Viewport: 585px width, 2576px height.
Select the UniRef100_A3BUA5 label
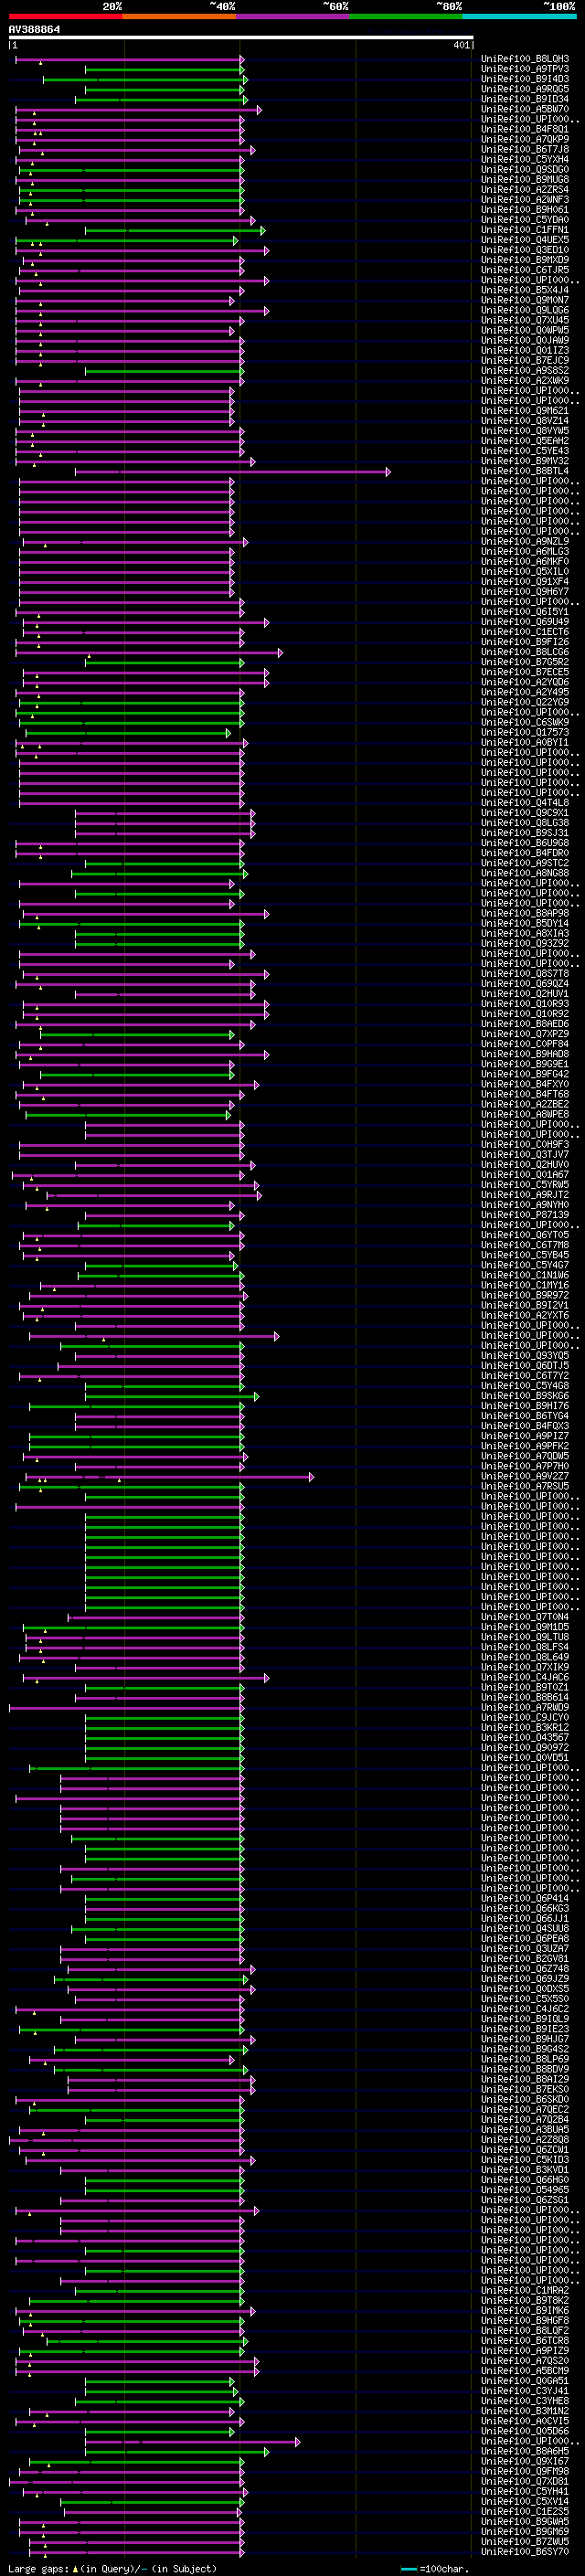click(524, 2130)
